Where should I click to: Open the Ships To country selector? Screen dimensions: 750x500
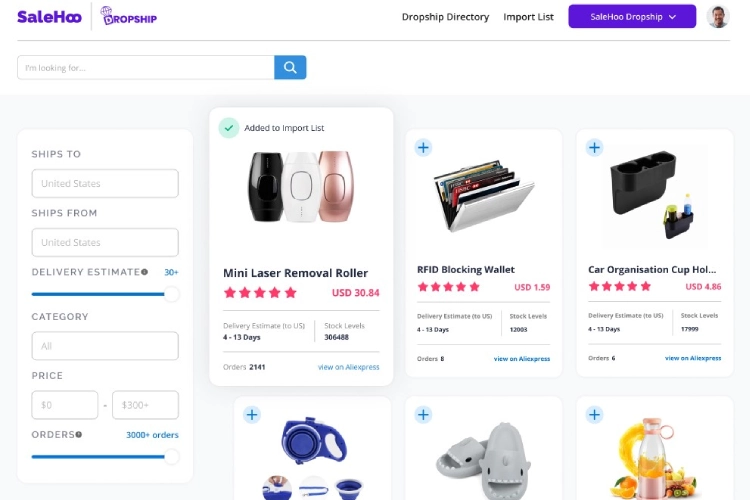[x=105, y=183]
